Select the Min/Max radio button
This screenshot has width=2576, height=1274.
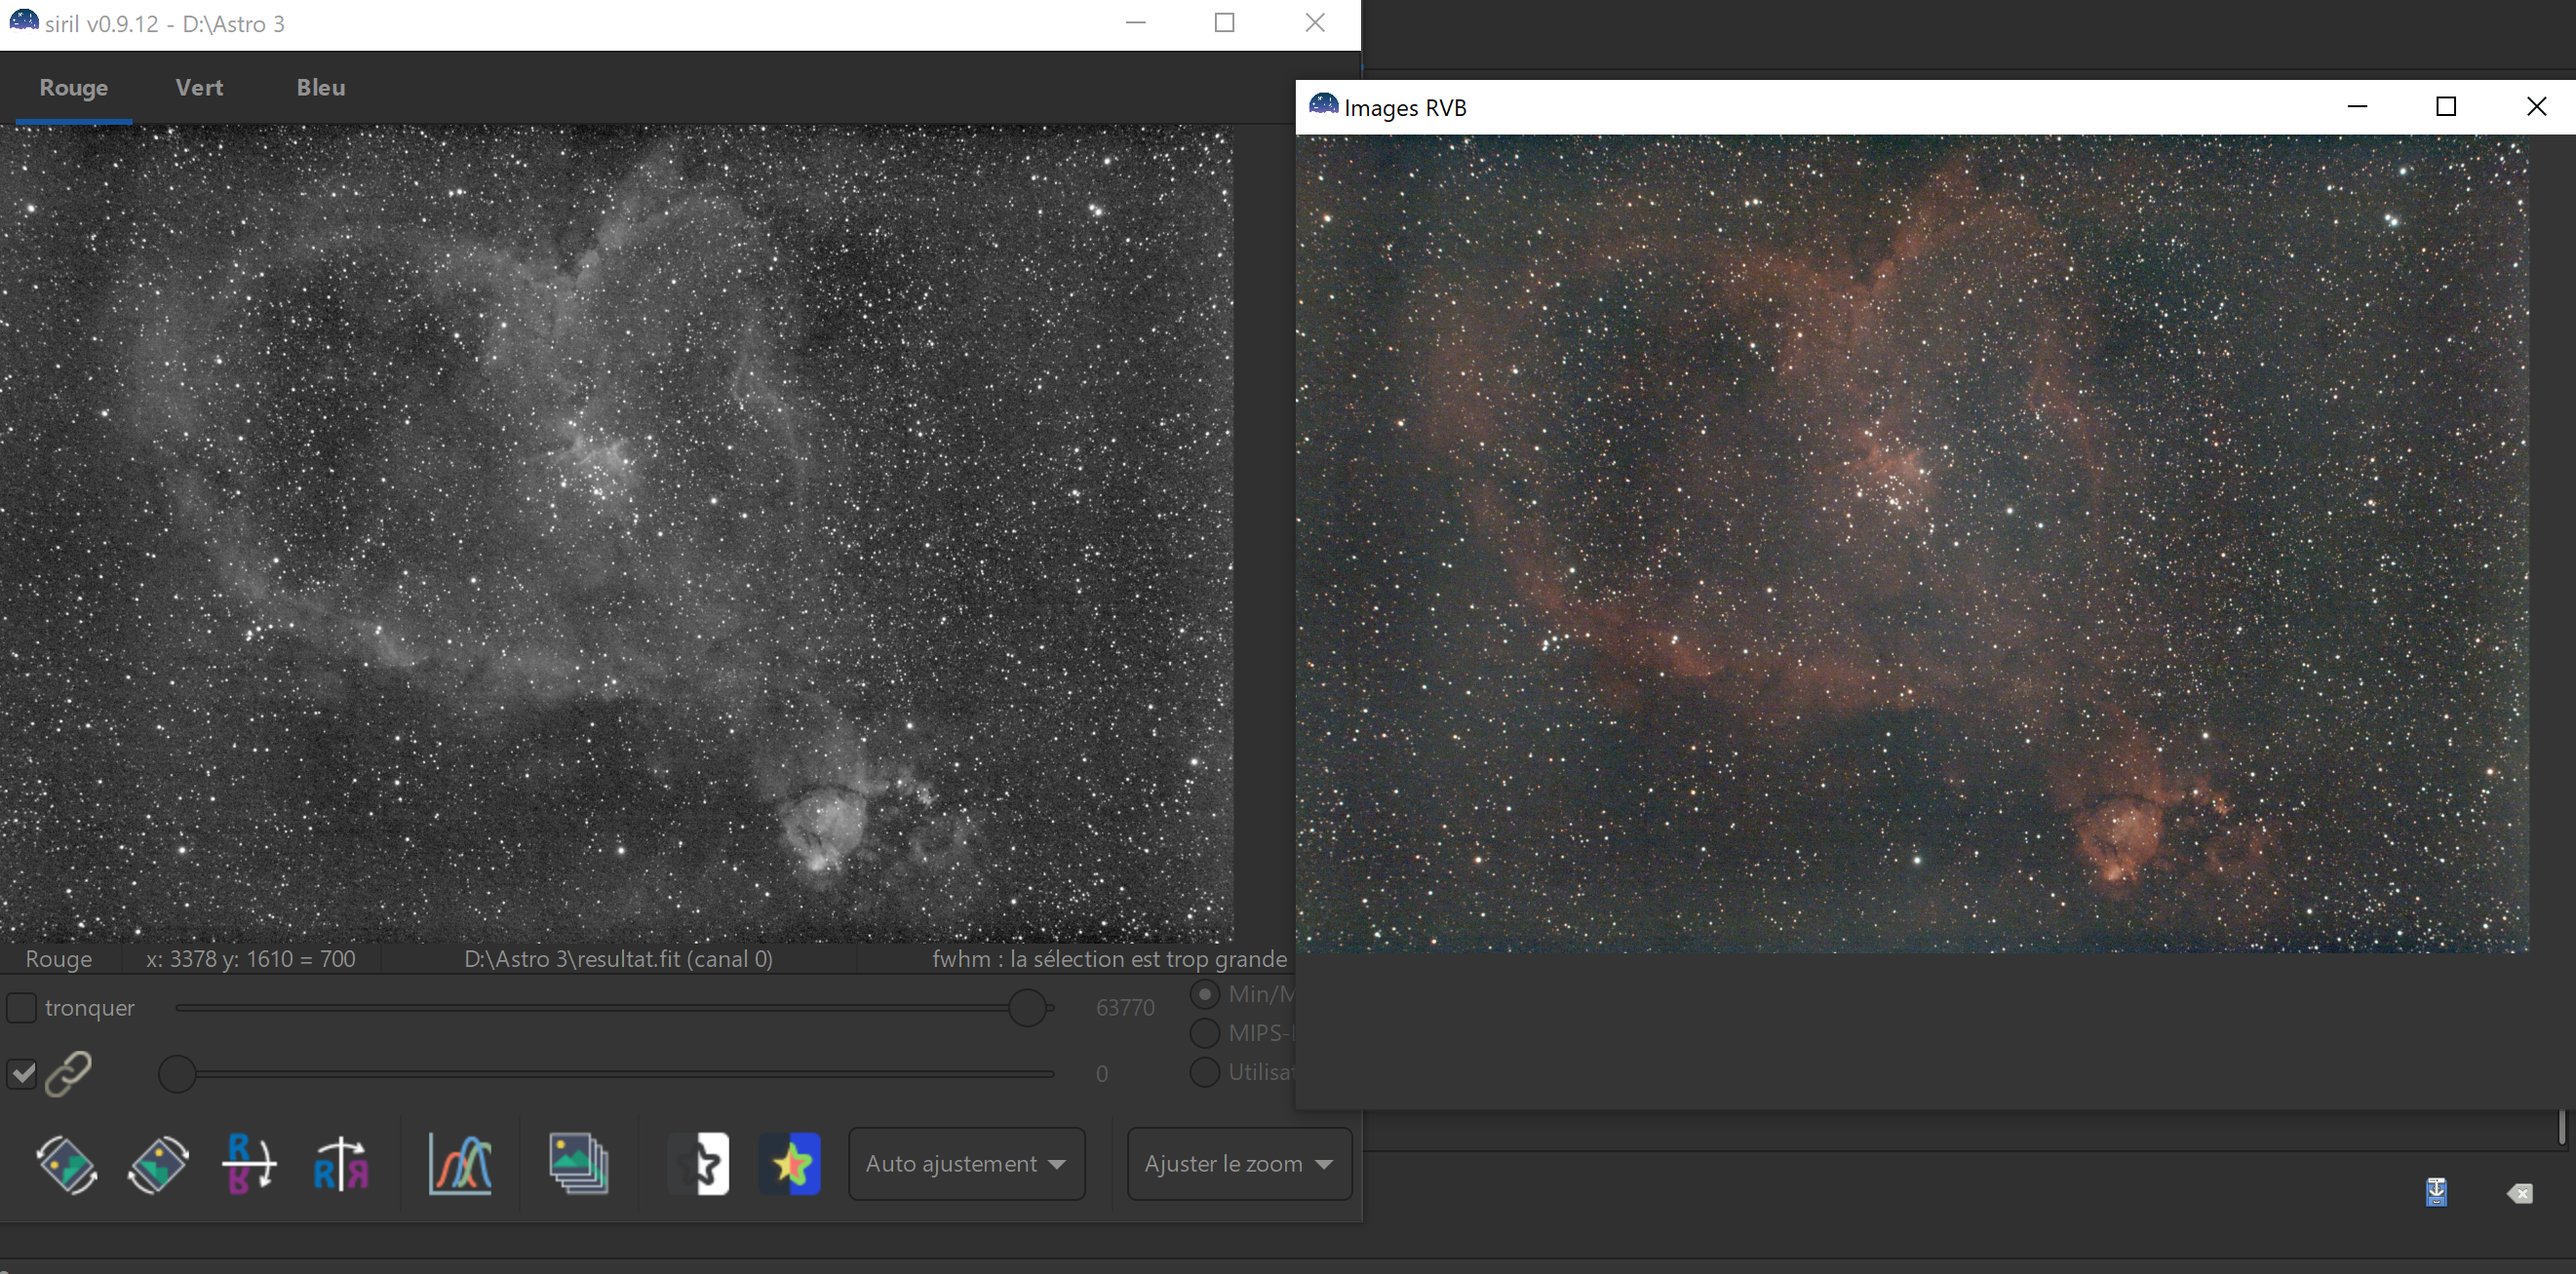coord(1205,994)
